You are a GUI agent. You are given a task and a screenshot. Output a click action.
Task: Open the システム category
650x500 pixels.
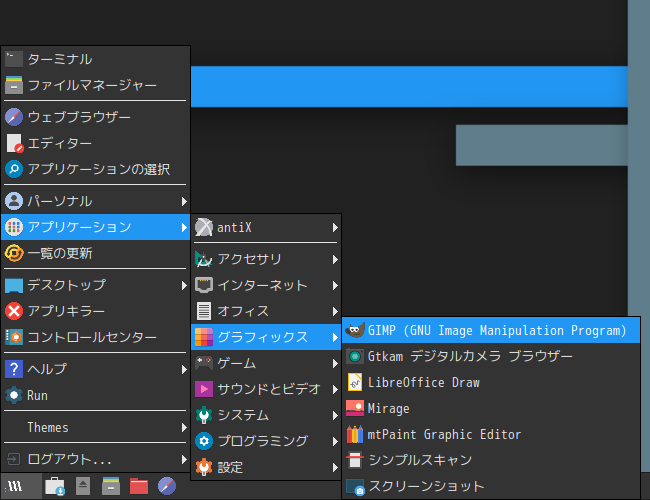[x=266, y=415]
